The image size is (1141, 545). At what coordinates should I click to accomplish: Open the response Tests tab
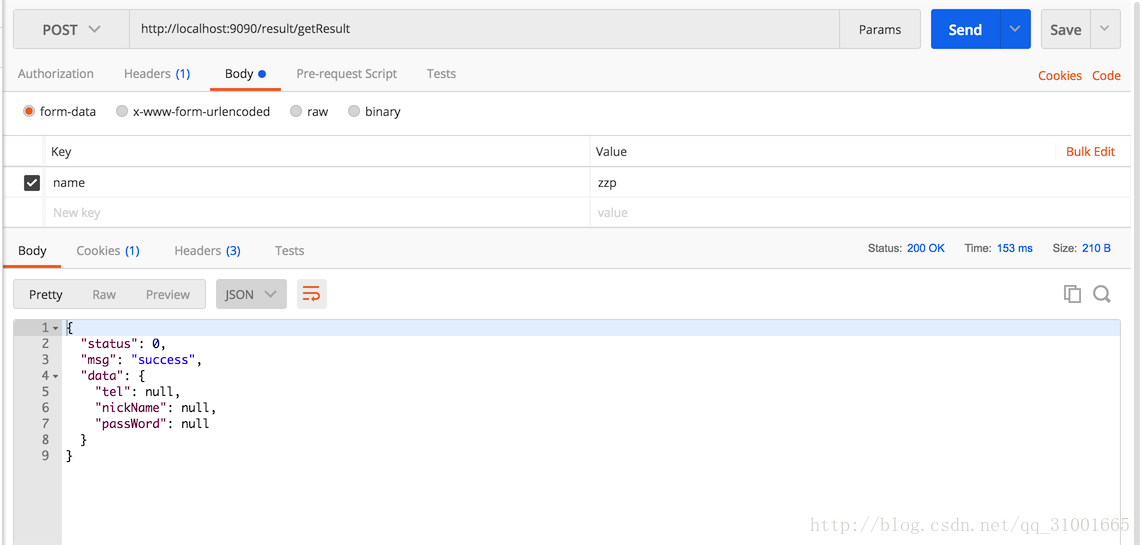pos(289,250)
